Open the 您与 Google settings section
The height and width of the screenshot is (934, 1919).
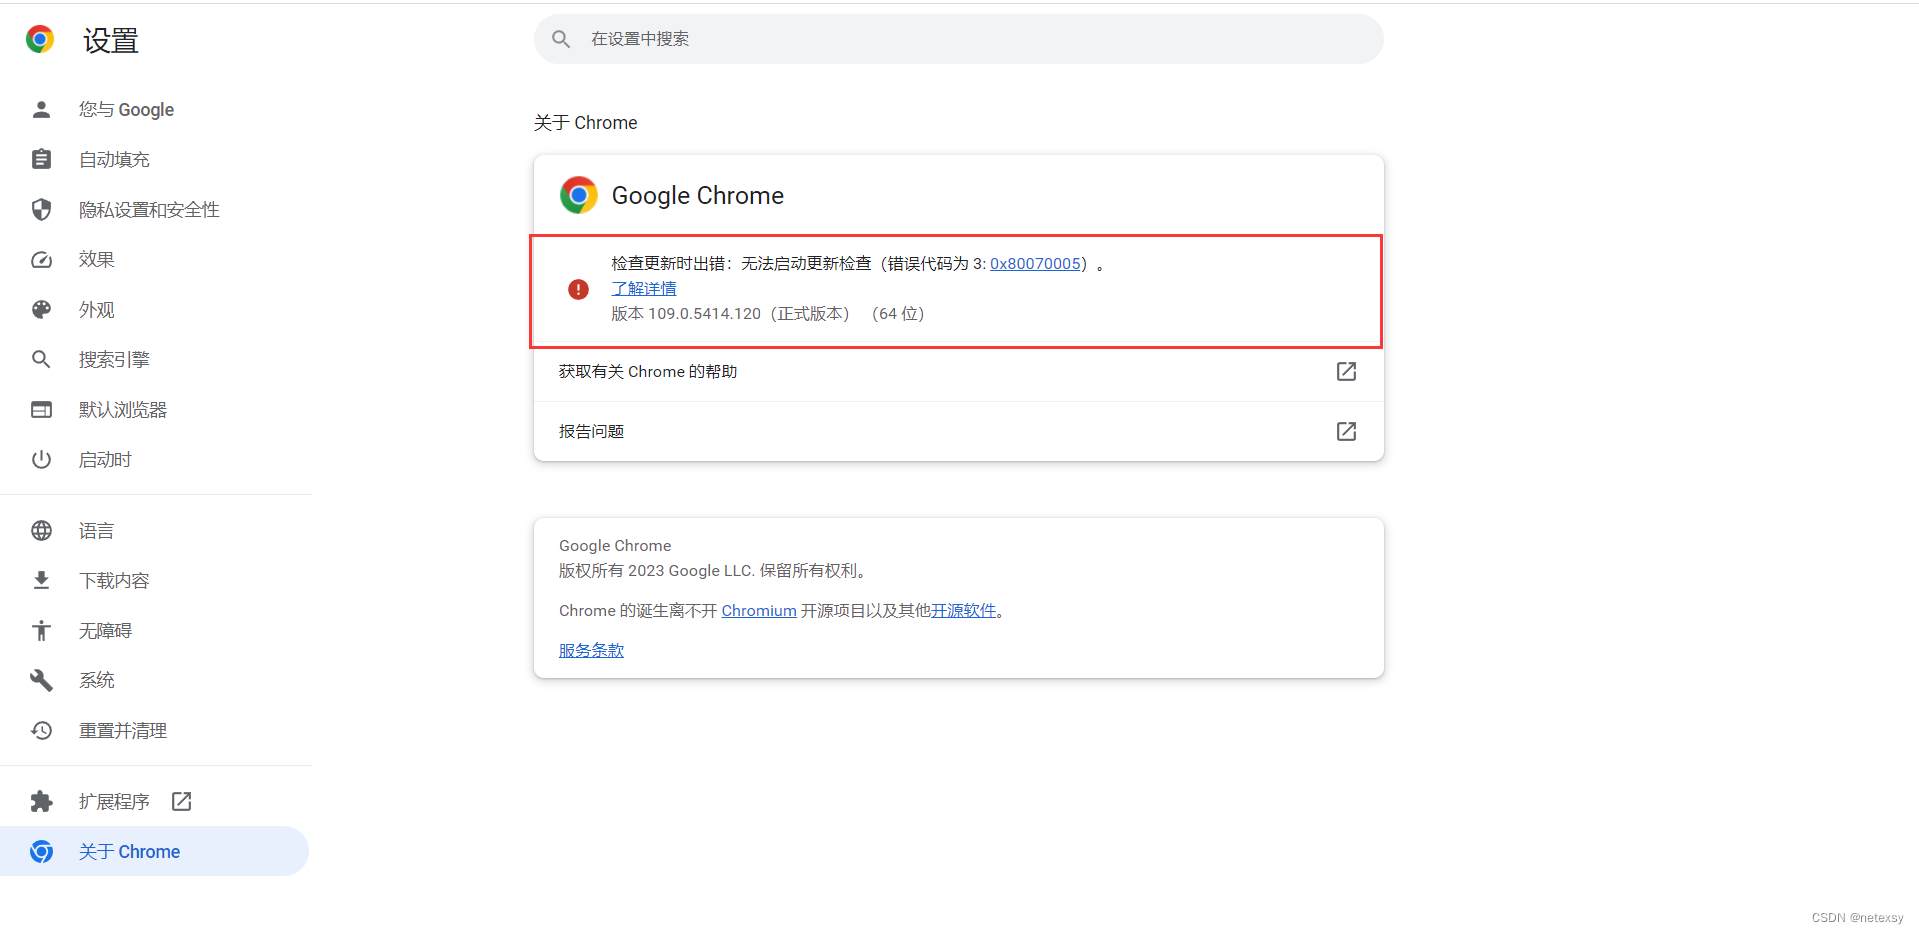coord(126,109)
